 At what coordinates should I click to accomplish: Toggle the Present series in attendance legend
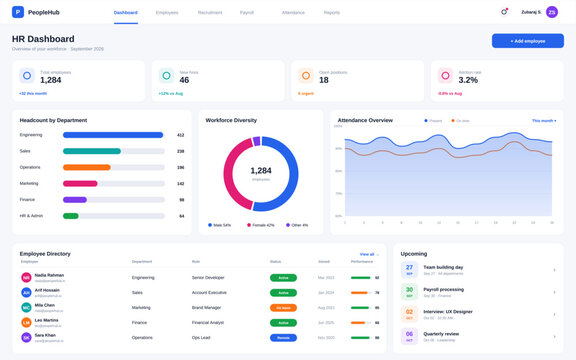[x=433, y=120]
